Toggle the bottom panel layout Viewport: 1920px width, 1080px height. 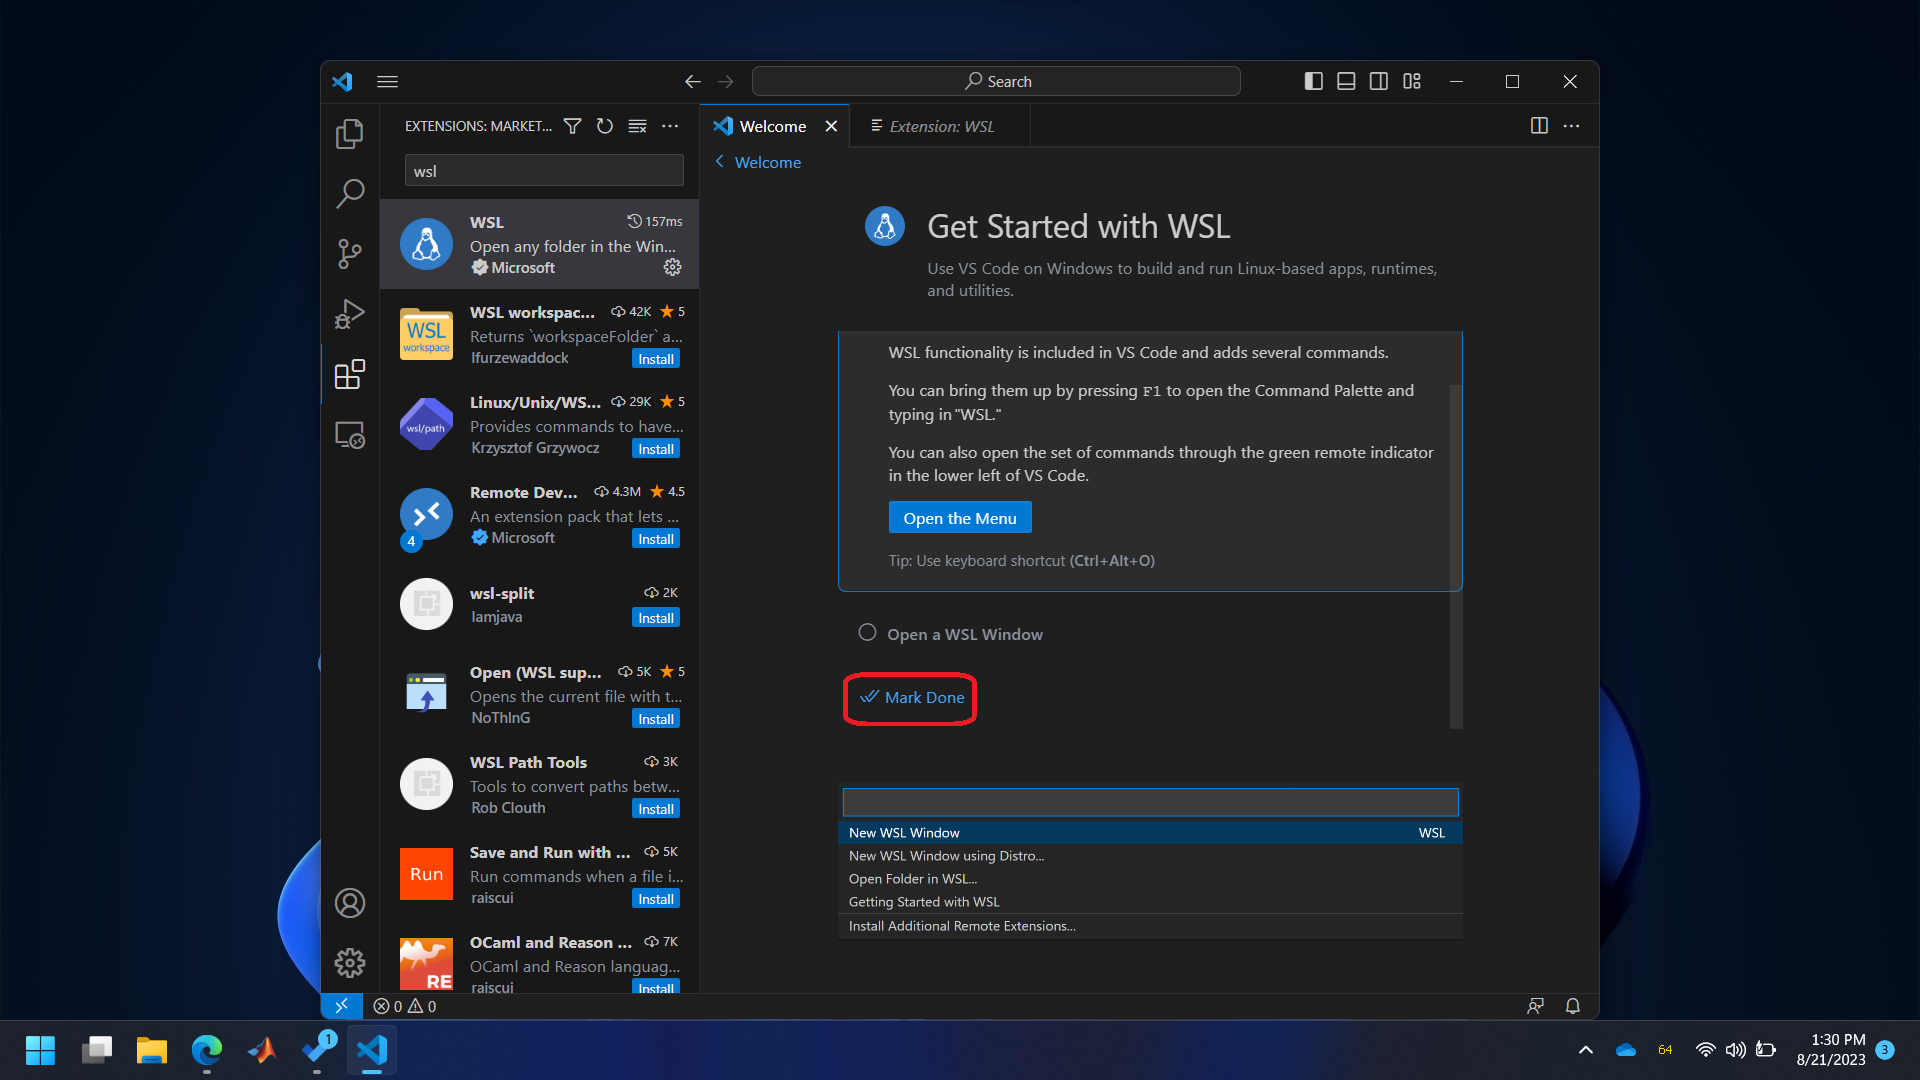coord(1346,81)
